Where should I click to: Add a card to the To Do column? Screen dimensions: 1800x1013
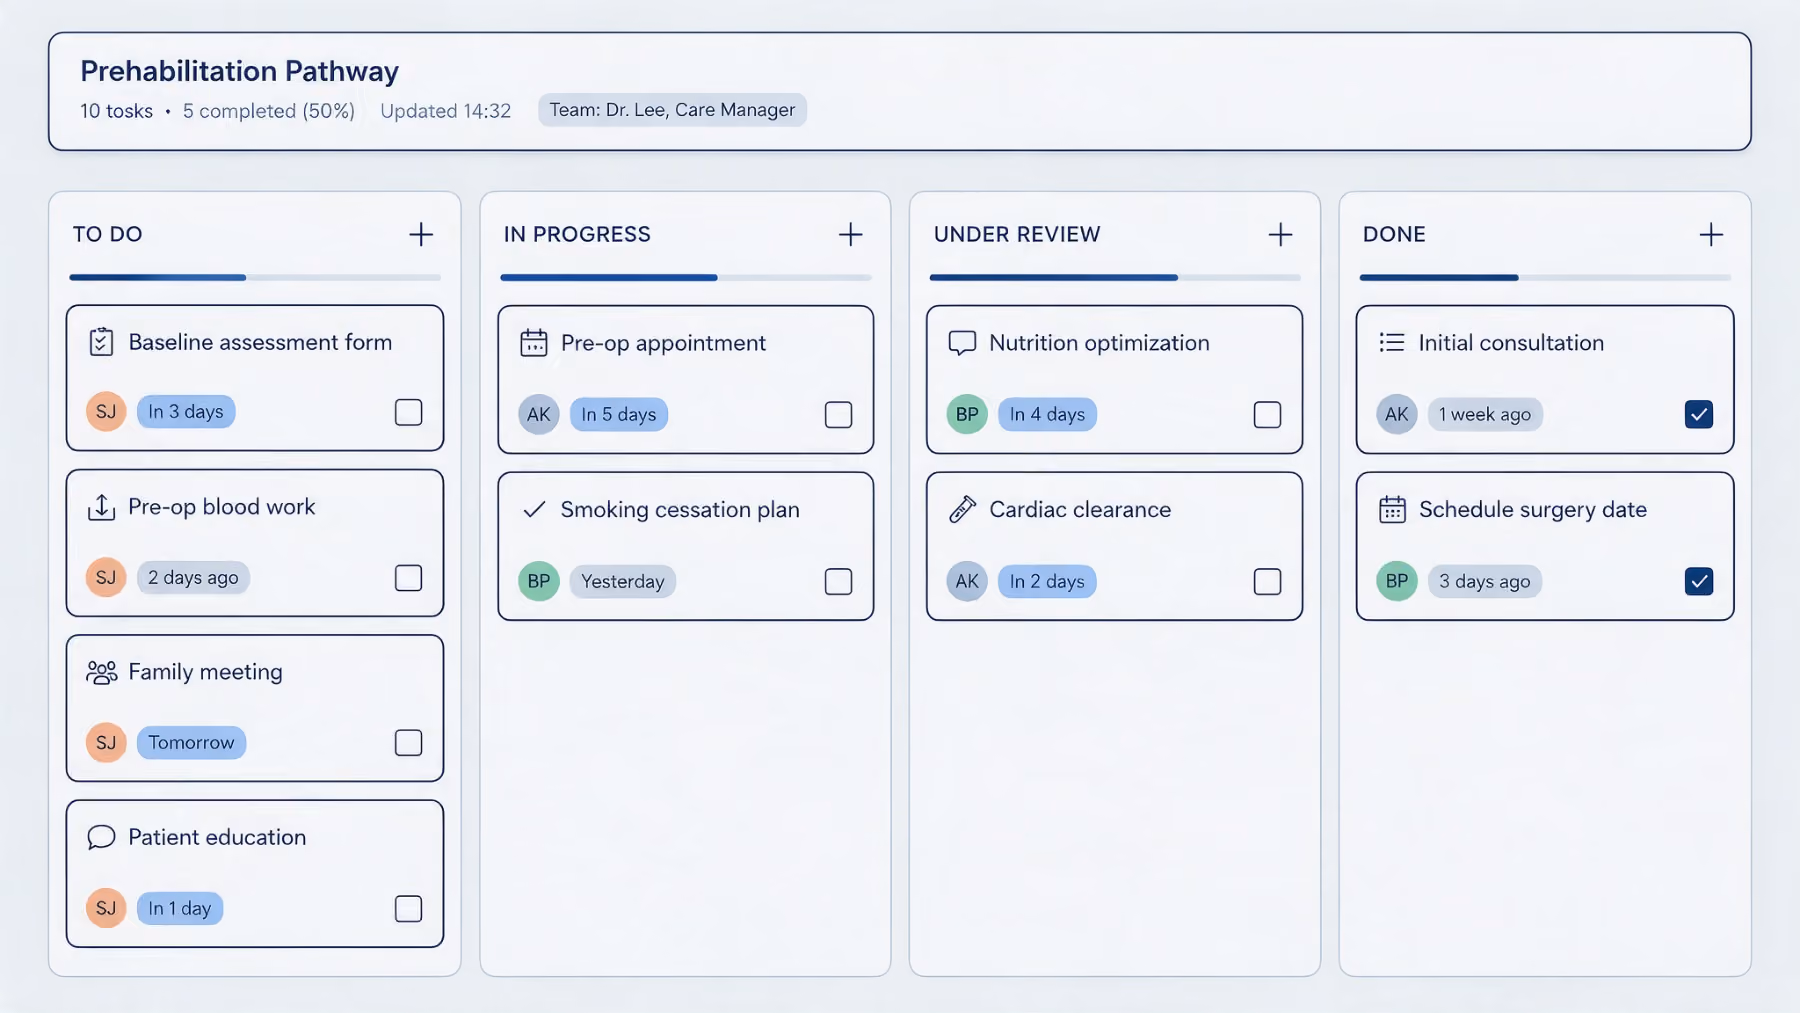[x=421, y=234]
